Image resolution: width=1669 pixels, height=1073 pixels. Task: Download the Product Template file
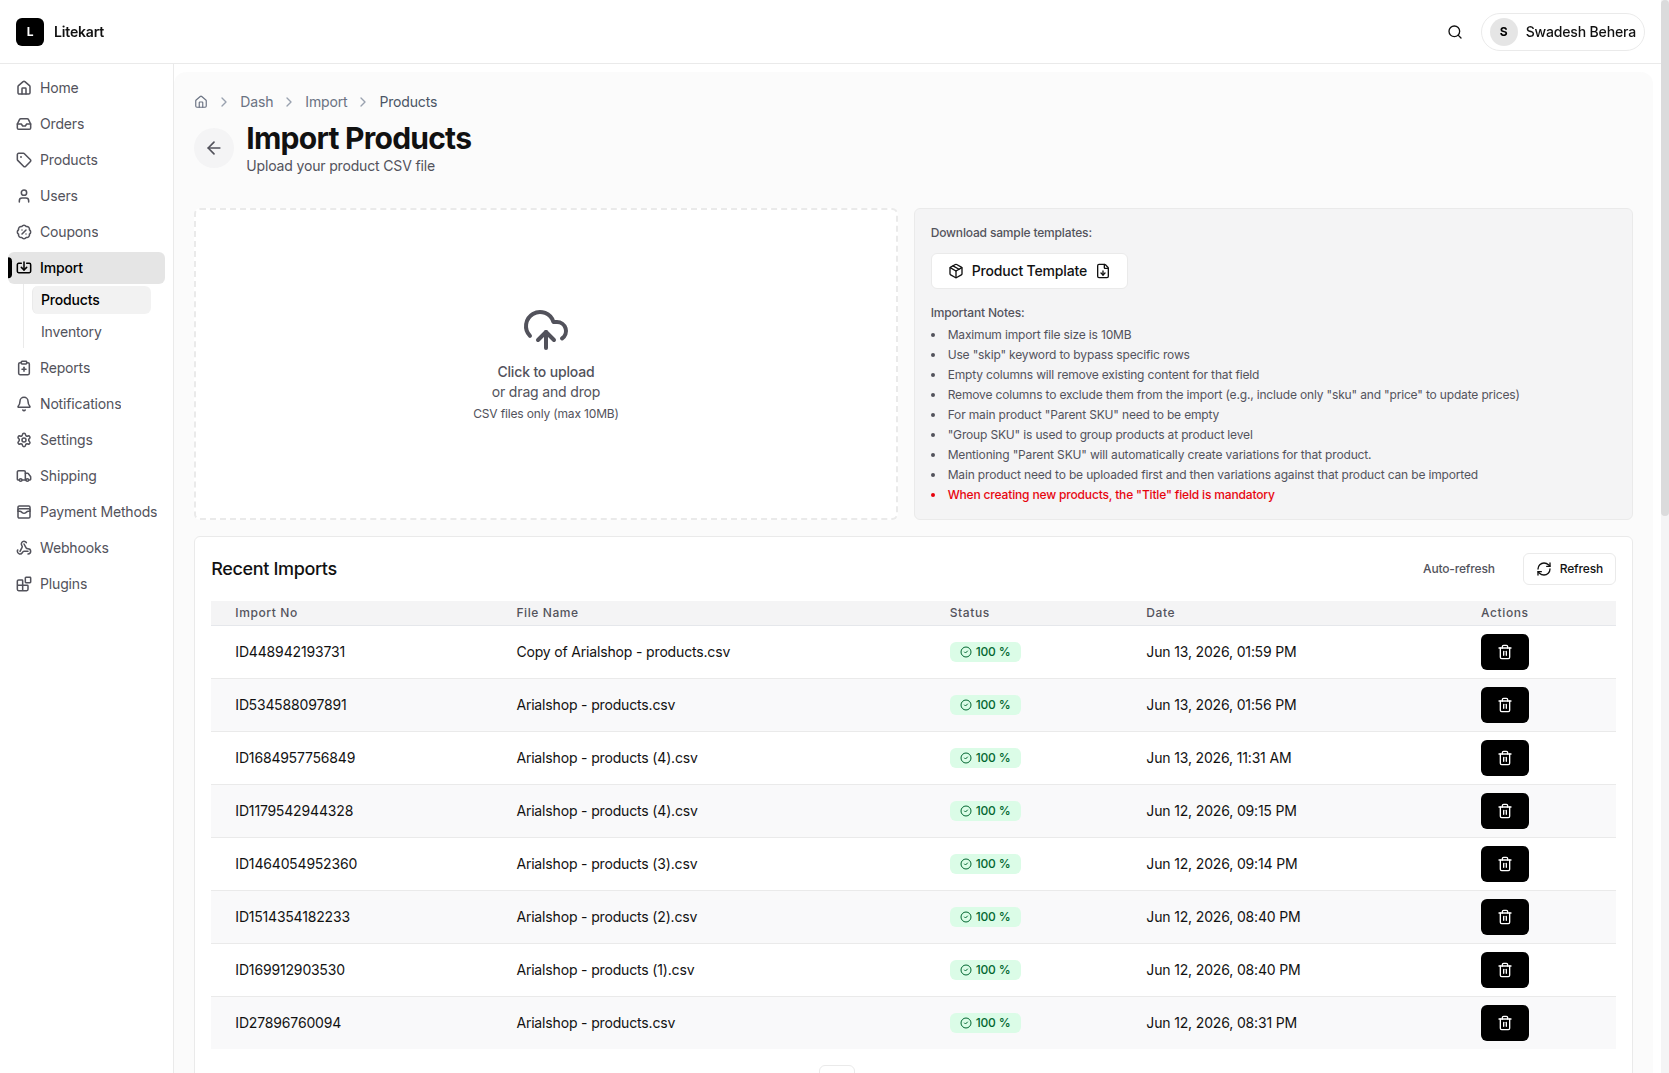(1029, 271)
